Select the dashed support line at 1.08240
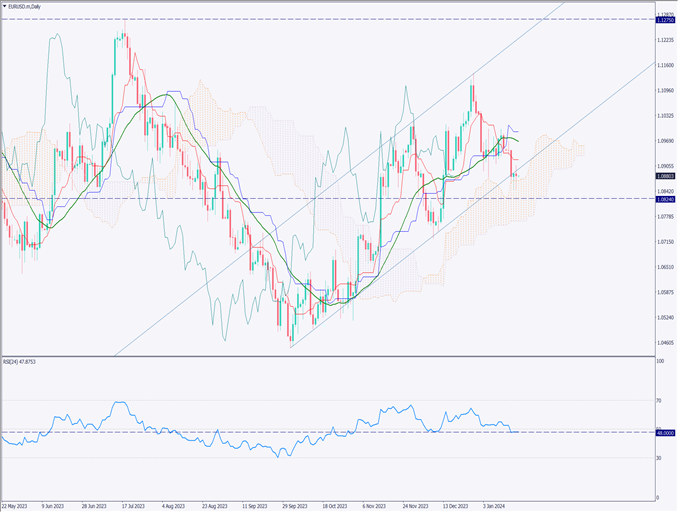Viewport: 678px width, 512px height. 300,199
